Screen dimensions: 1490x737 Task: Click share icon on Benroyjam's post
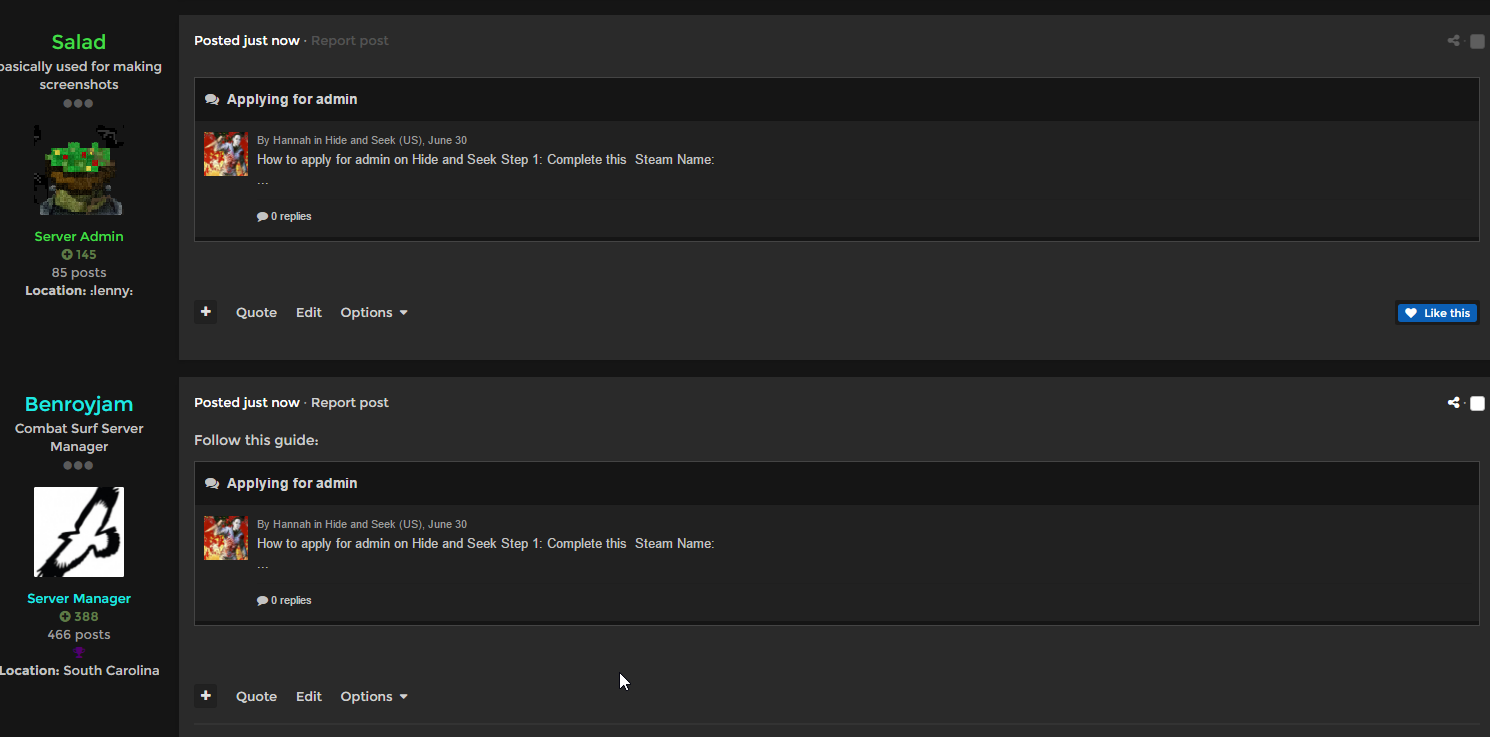1453,403
